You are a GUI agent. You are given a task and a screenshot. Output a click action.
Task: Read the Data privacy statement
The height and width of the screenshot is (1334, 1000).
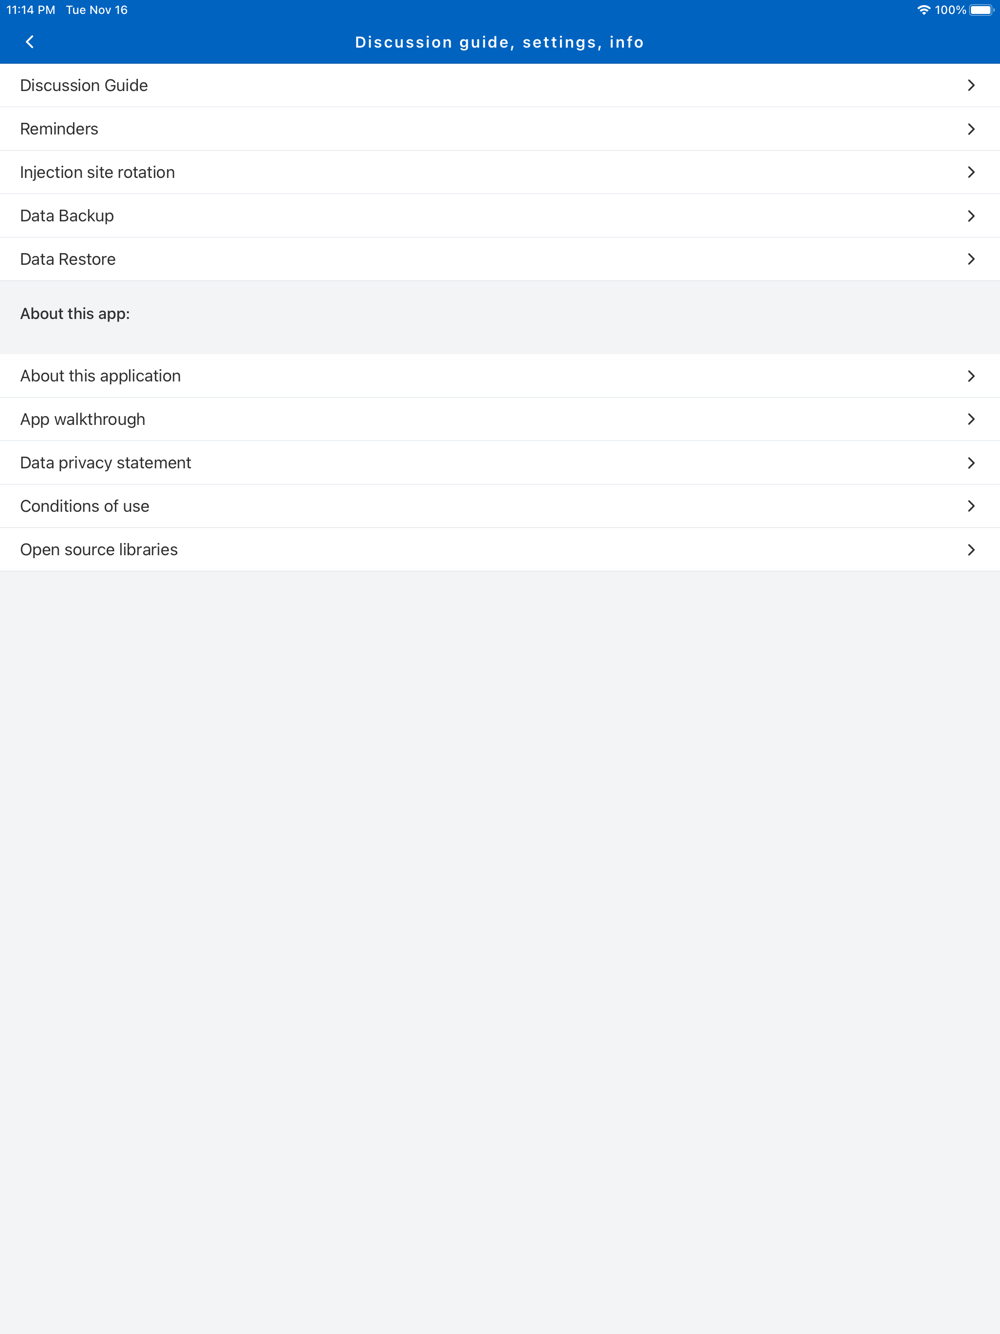500,463
